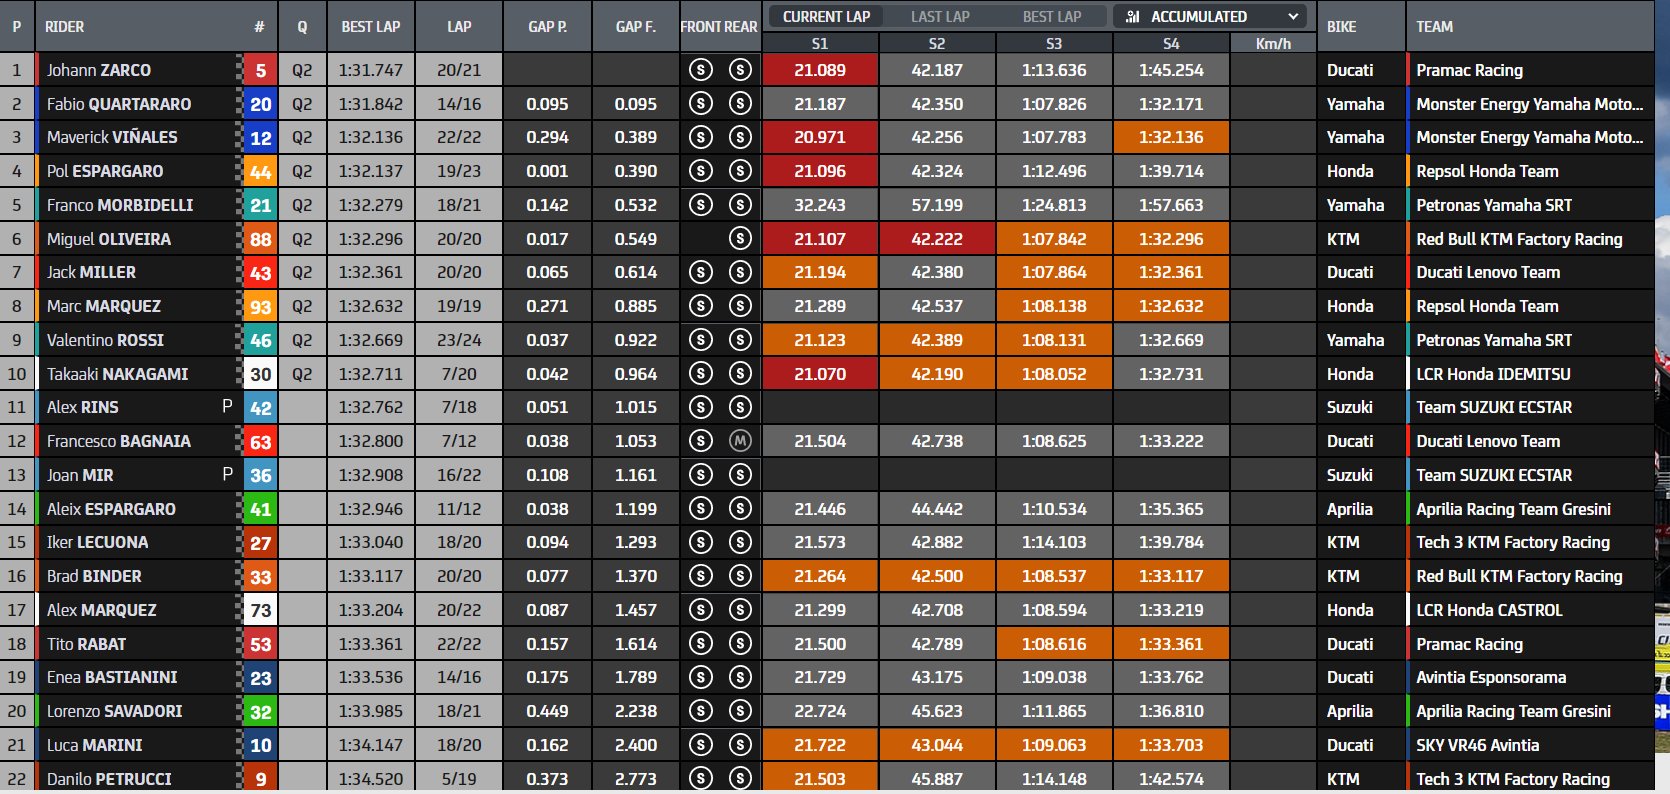Click S2 time 42.222 in OLIVEIRA row

pos(937,239)
